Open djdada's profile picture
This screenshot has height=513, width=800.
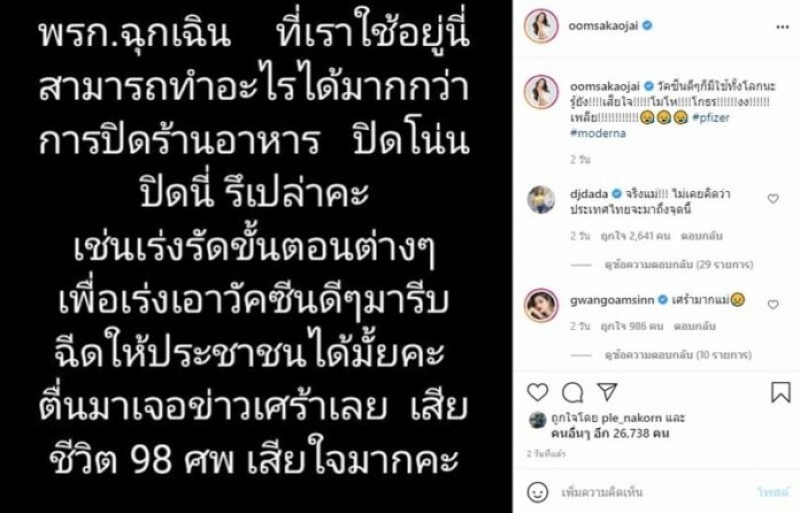pos(541,200)
